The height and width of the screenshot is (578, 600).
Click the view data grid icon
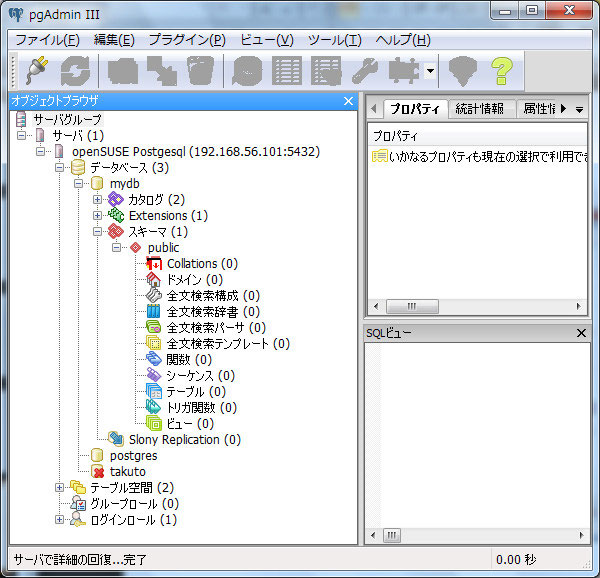point(287,71)
